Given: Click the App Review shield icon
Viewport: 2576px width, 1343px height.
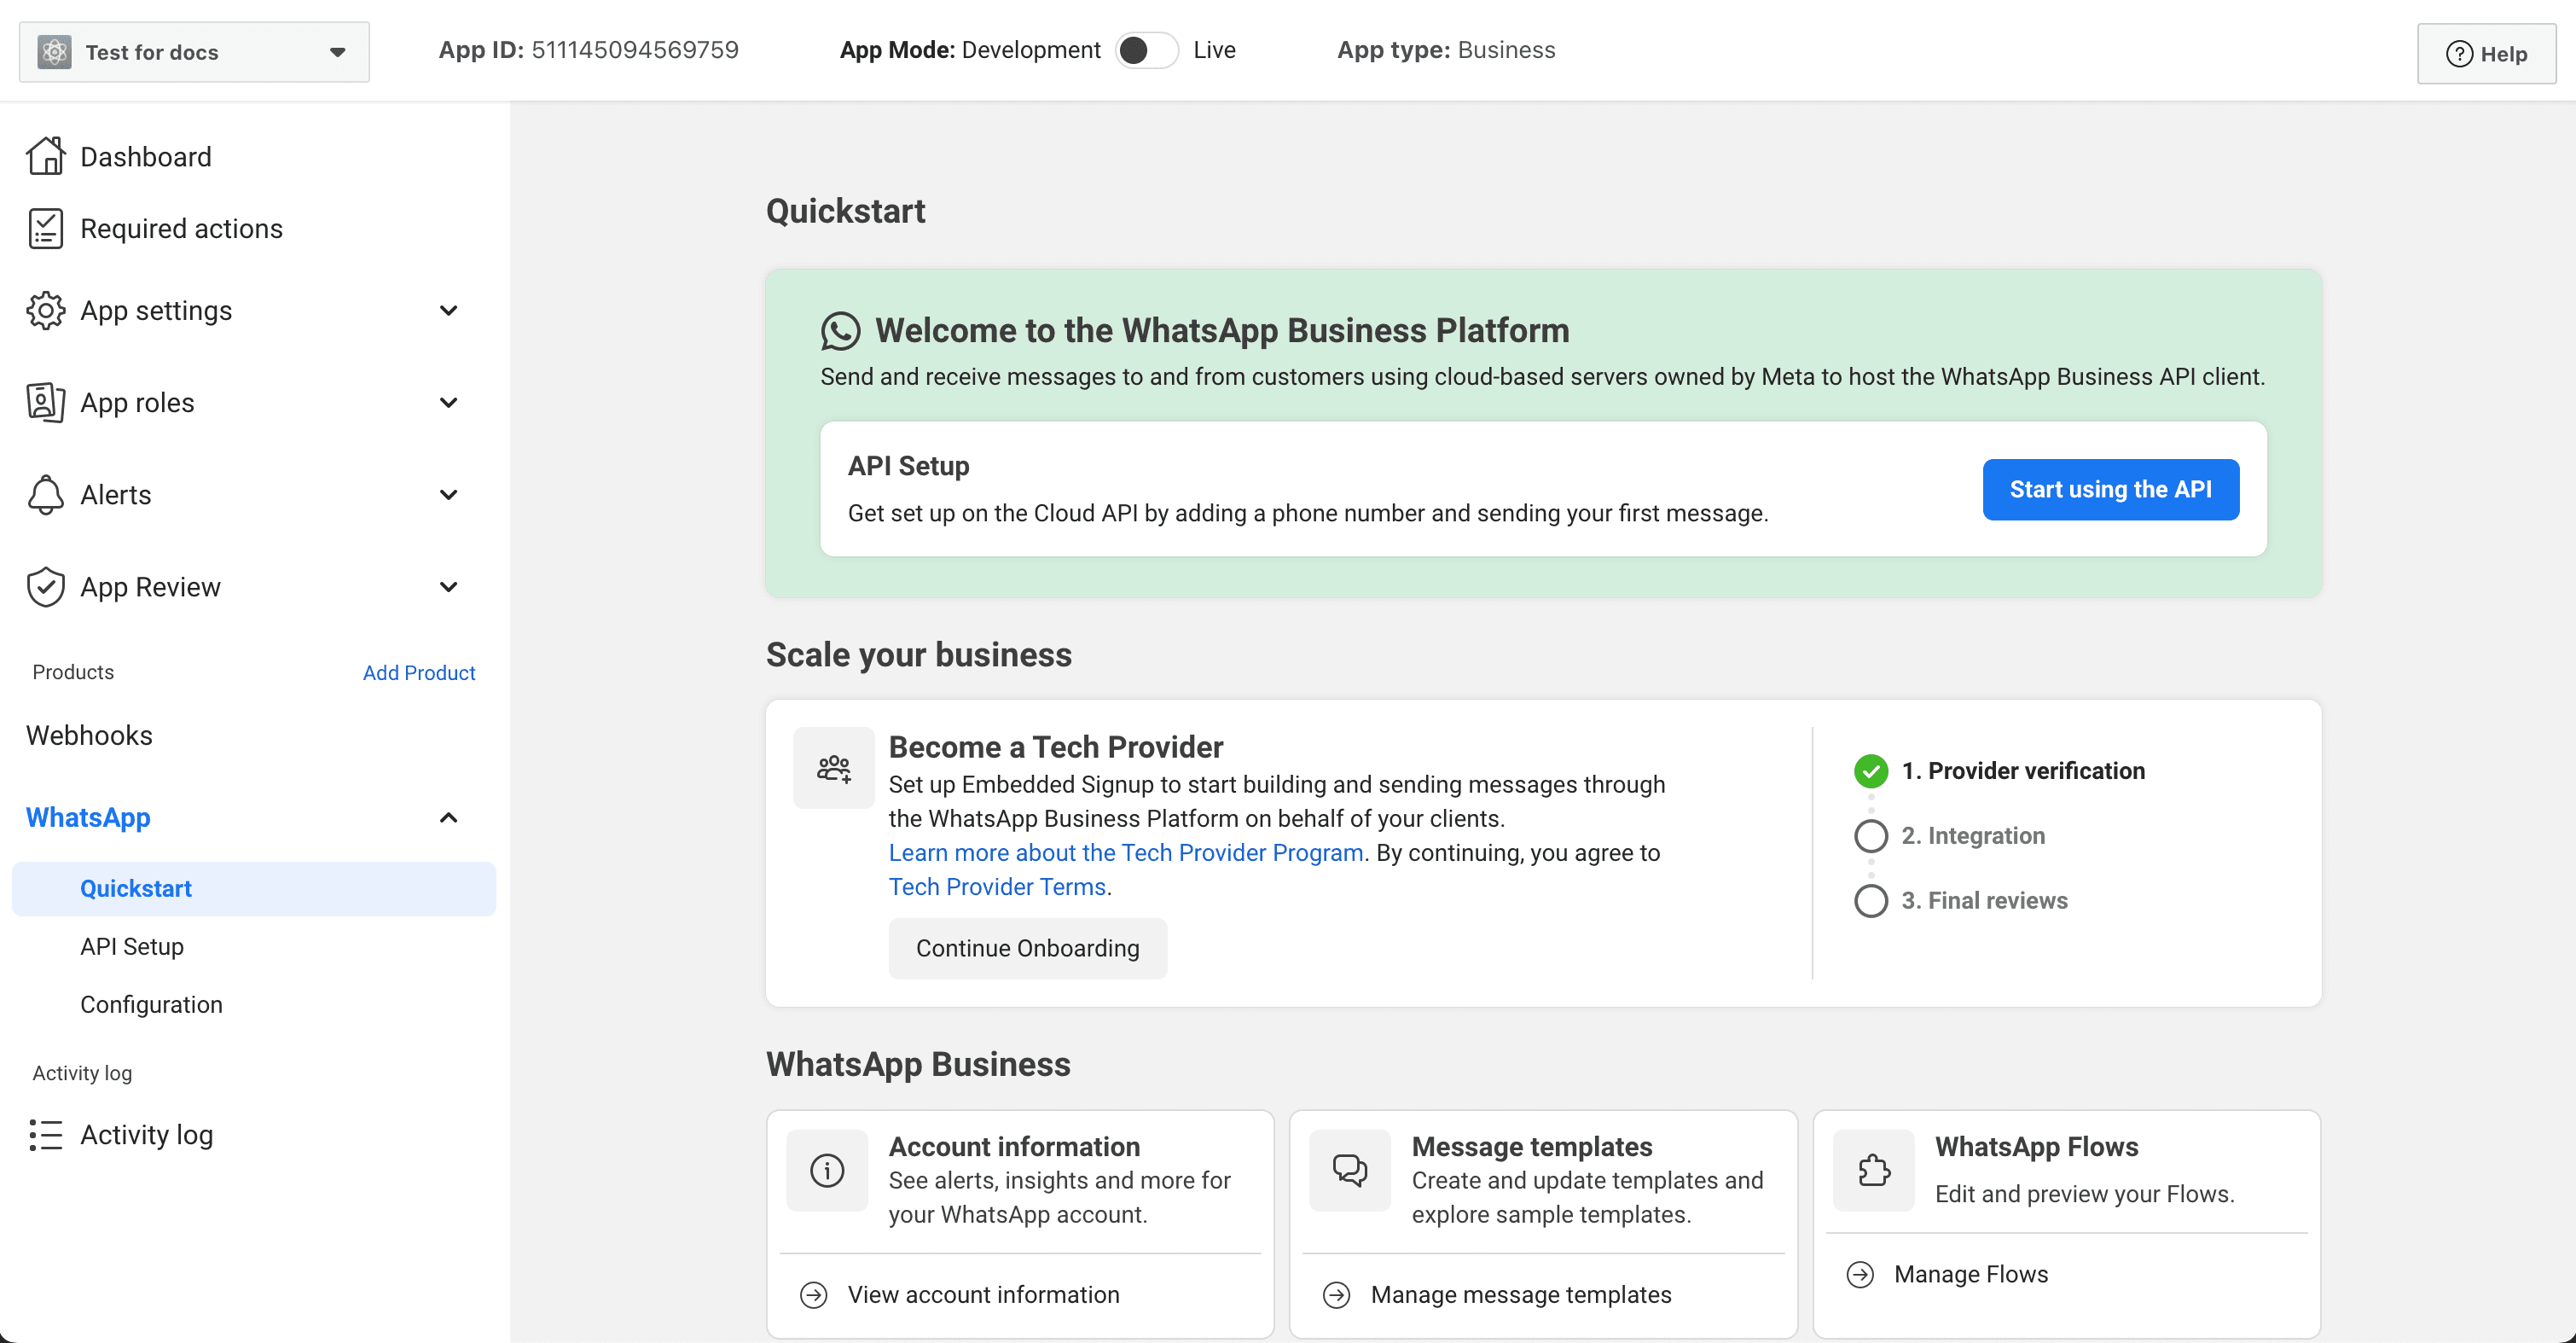Looking at the screenshot, I should tap(45, 587).
